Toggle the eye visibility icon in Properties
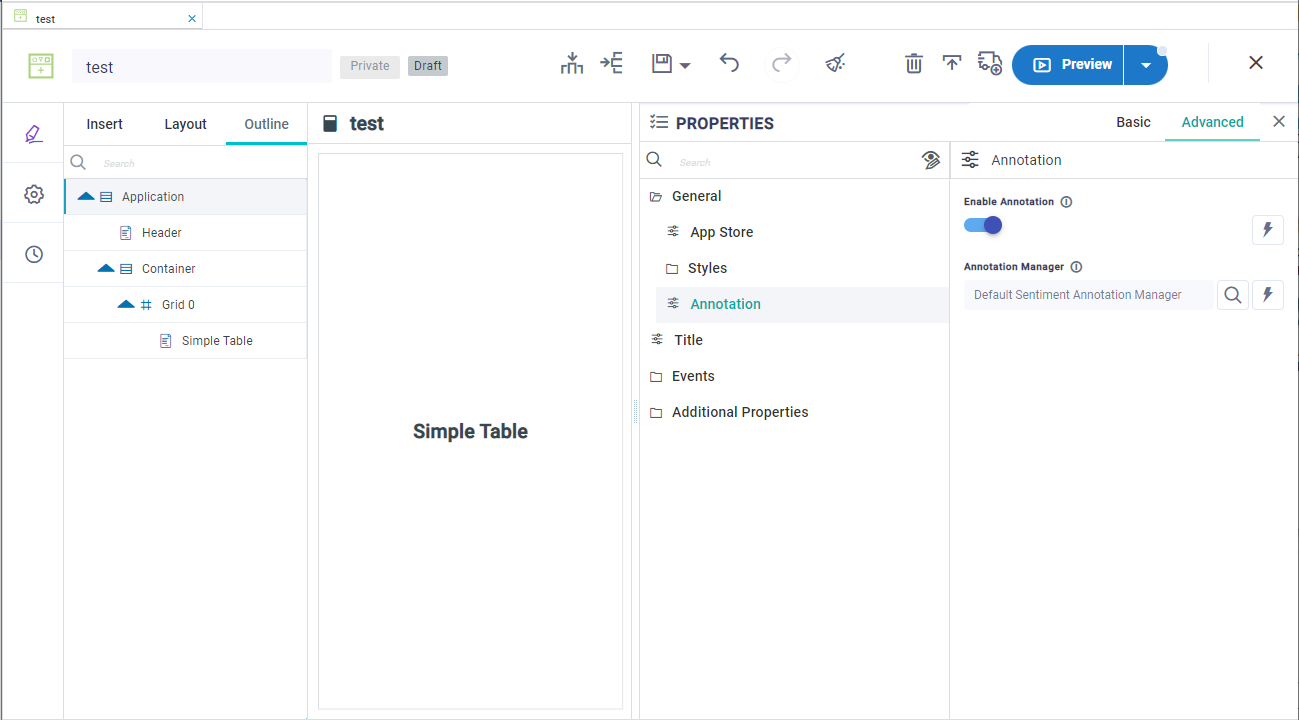 (x=931, y=161)
